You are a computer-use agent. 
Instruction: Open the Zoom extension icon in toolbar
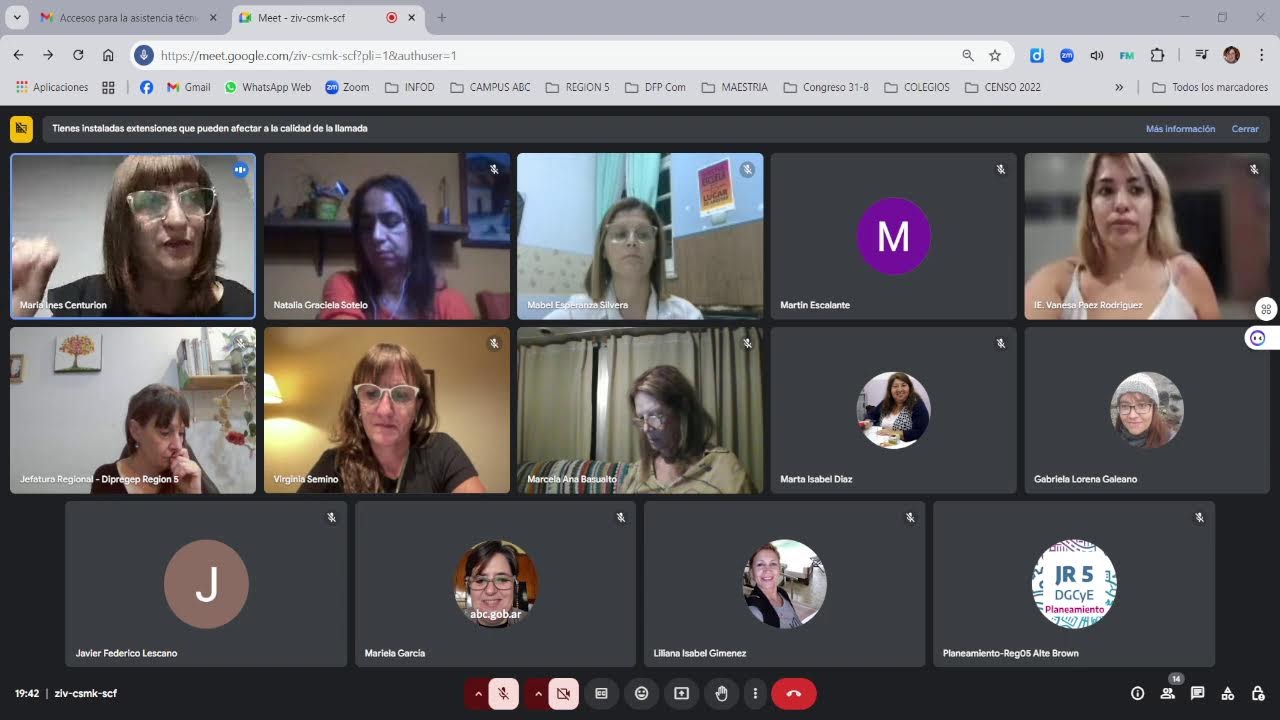pyautogui.click(x=1067, y=55)
